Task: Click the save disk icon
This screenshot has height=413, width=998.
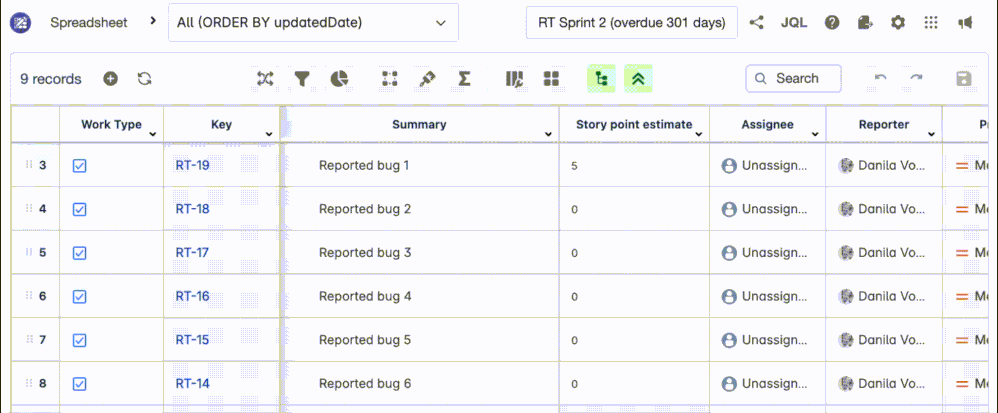Action: [964, 79]
